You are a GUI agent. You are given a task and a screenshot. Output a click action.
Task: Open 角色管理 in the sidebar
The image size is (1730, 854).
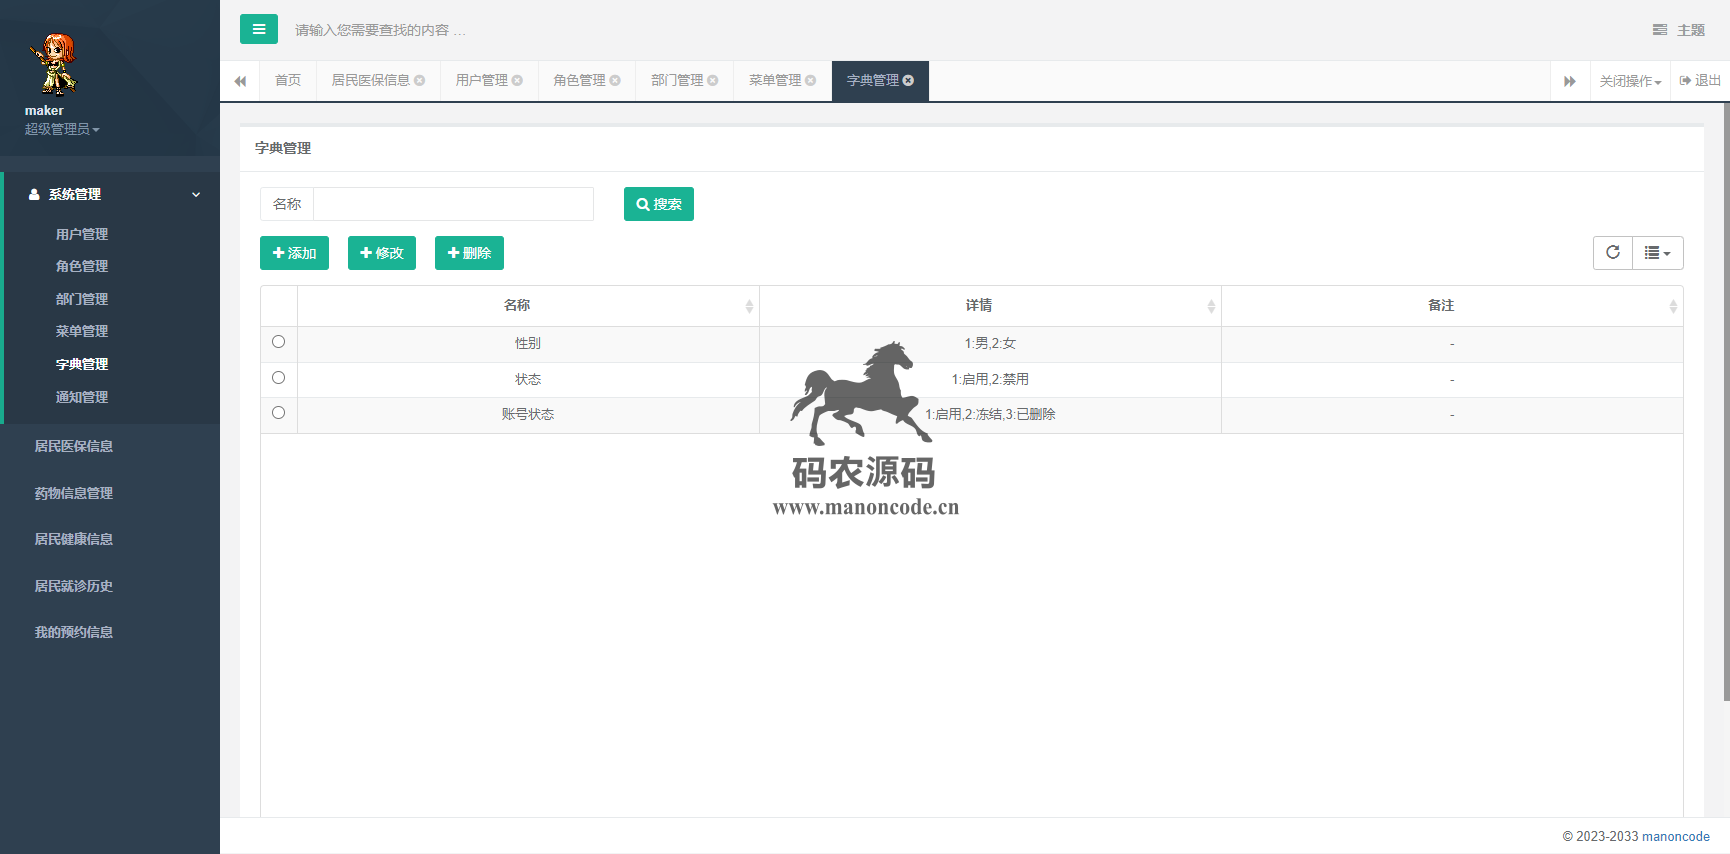click(x=82, y=266)
